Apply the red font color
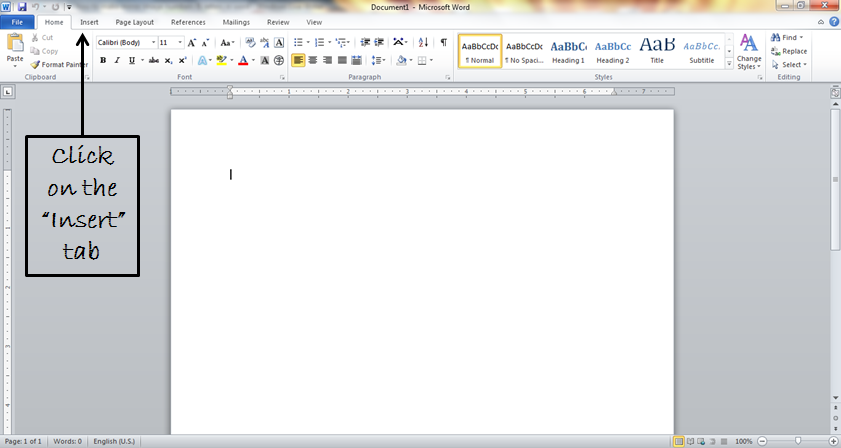Image resolution: width=841 pixels, height=448 pixels. point(243,61)
